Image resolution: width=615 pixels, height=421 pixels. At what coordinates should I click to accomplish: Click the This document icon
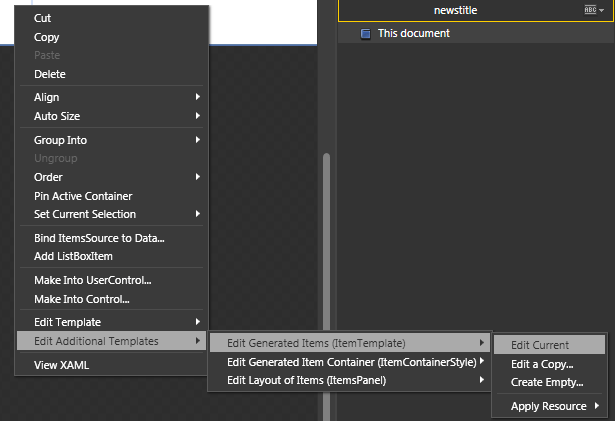pos(365,34)
